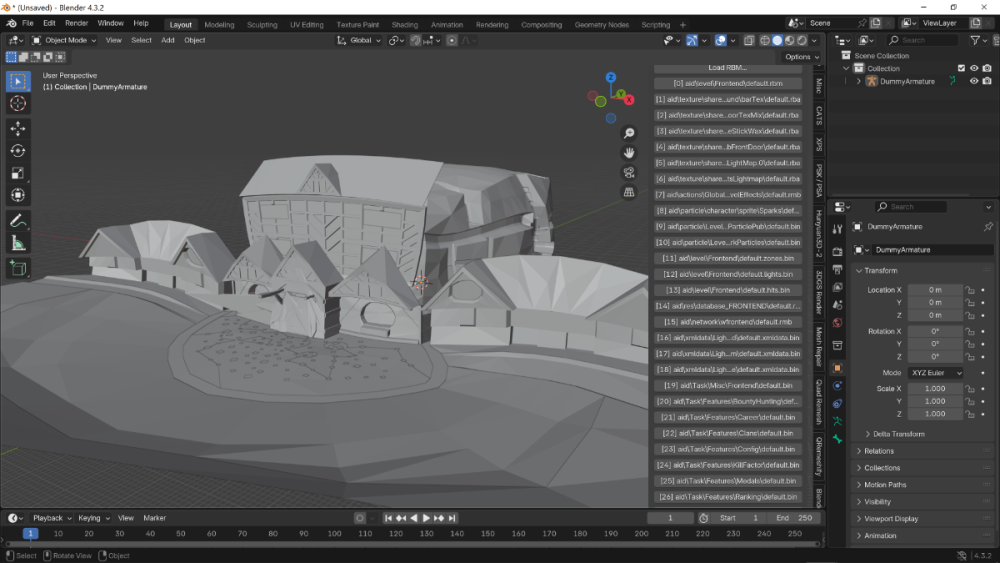Expand the Delta Transform section
The height and width of the screenshot is (563, 1000).
tap(898, 434)
